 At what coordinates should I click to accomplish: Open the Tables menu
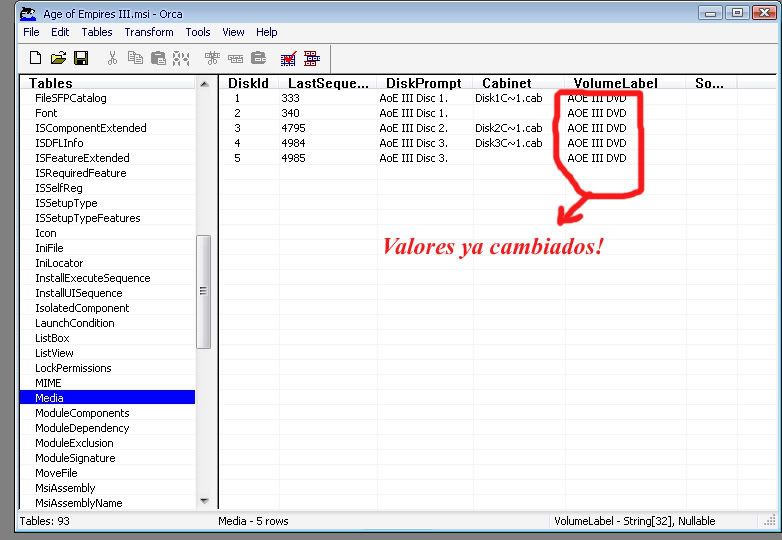(x=97, y=32)
